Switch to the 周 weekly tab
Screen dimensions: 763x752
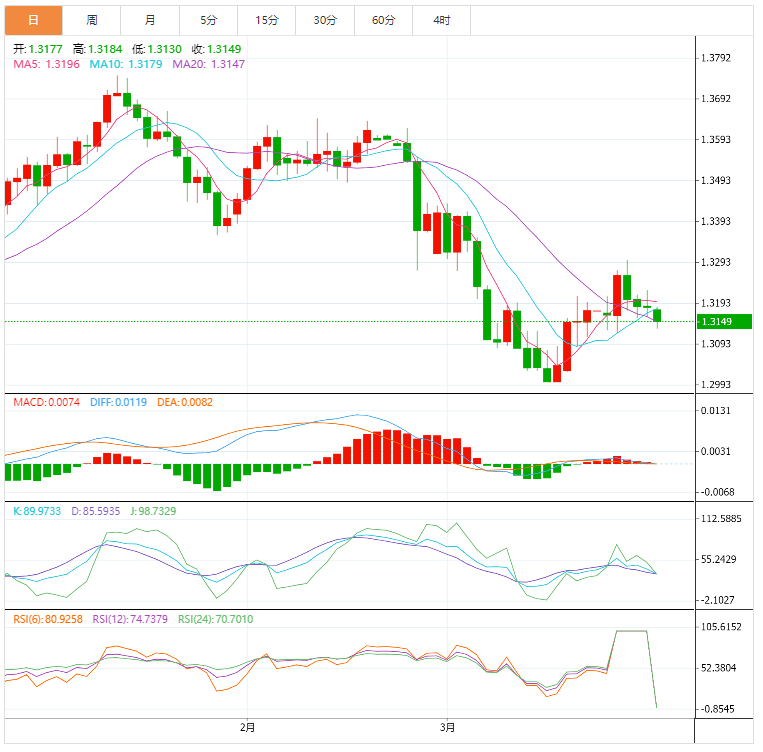pos(92,20)
